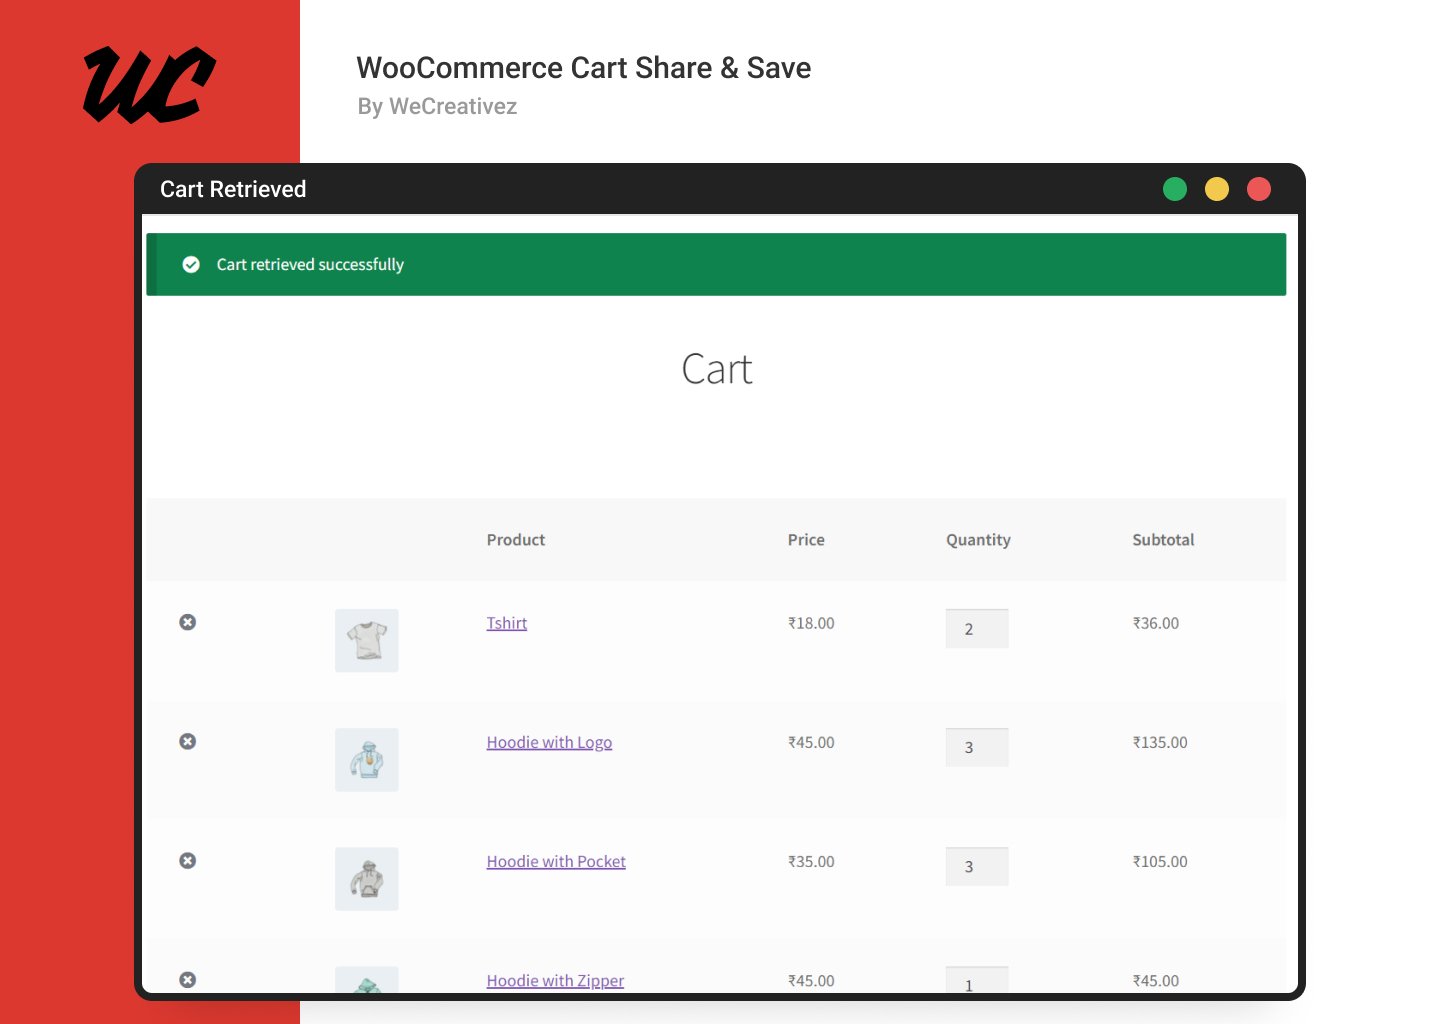The width and height of the screenshot is (1440, 1024).
Task: Click the WeCreativez UC logo
Action: (x=149, y=85)
